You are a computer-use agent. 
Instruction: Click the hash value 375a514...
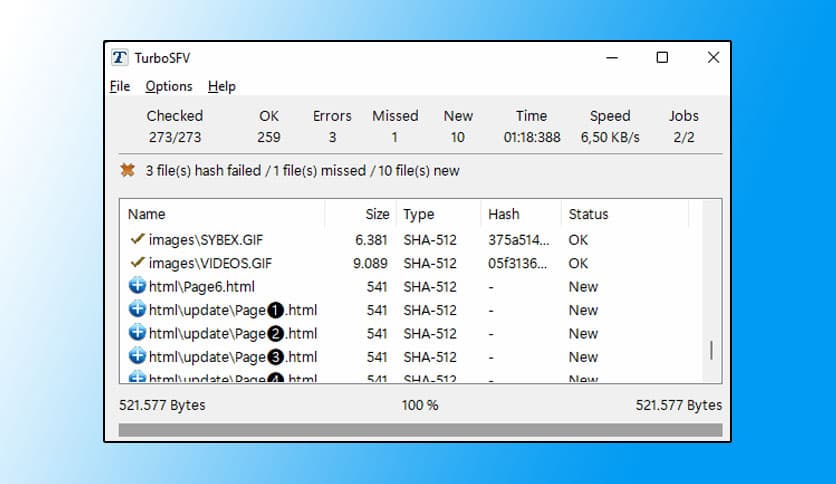(x=518, y=240)
